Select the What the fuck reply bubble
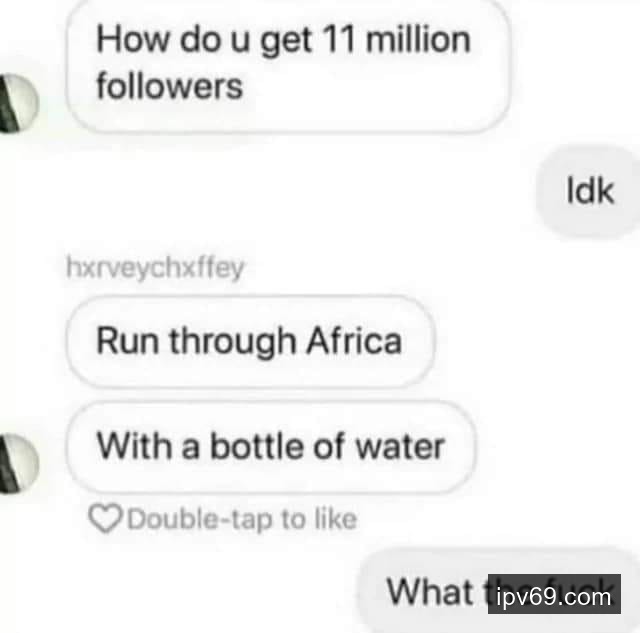This screenshot has width=640, height=633. pos(500,591)
